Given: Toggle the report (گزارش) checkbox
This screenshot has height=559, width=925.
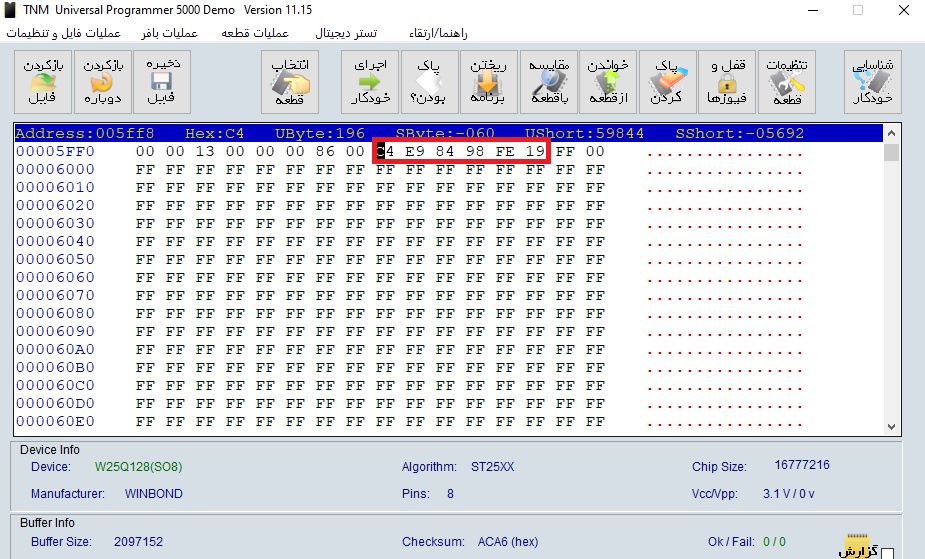Looking at the screenshot, I should (887, 554).
